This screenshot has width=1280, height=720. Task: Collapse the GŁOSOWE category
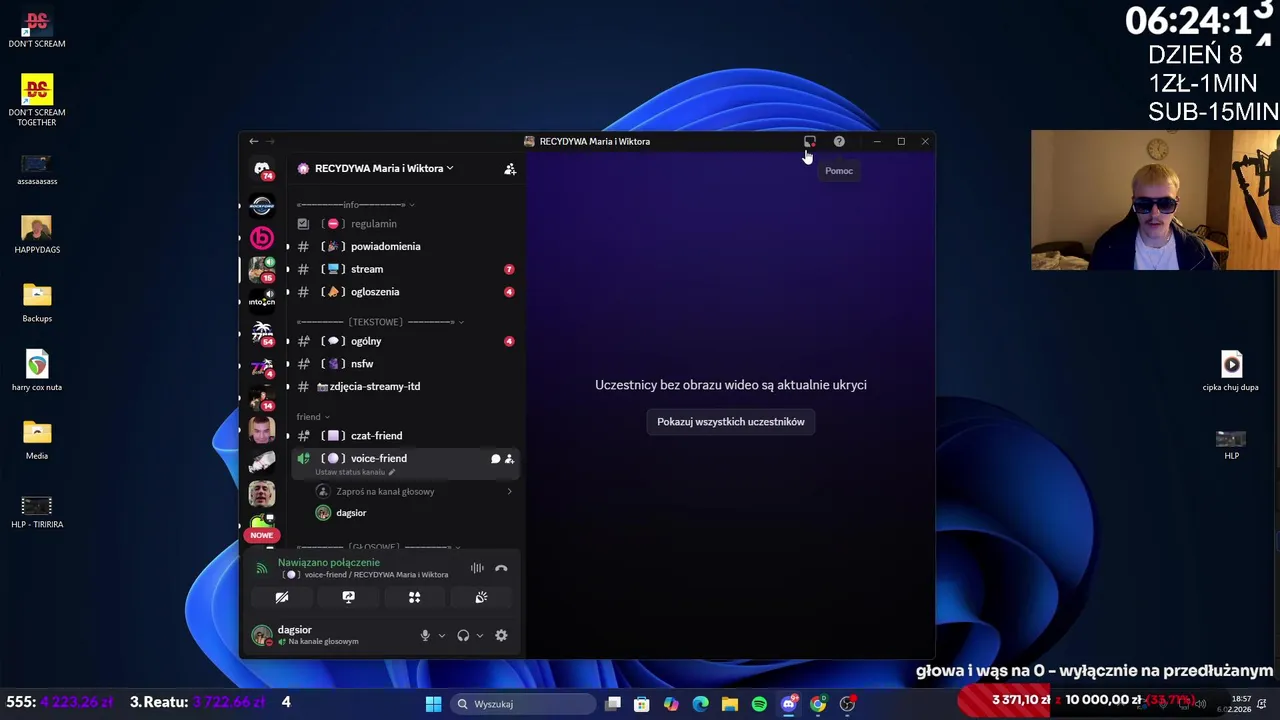(x=378, y=547)
